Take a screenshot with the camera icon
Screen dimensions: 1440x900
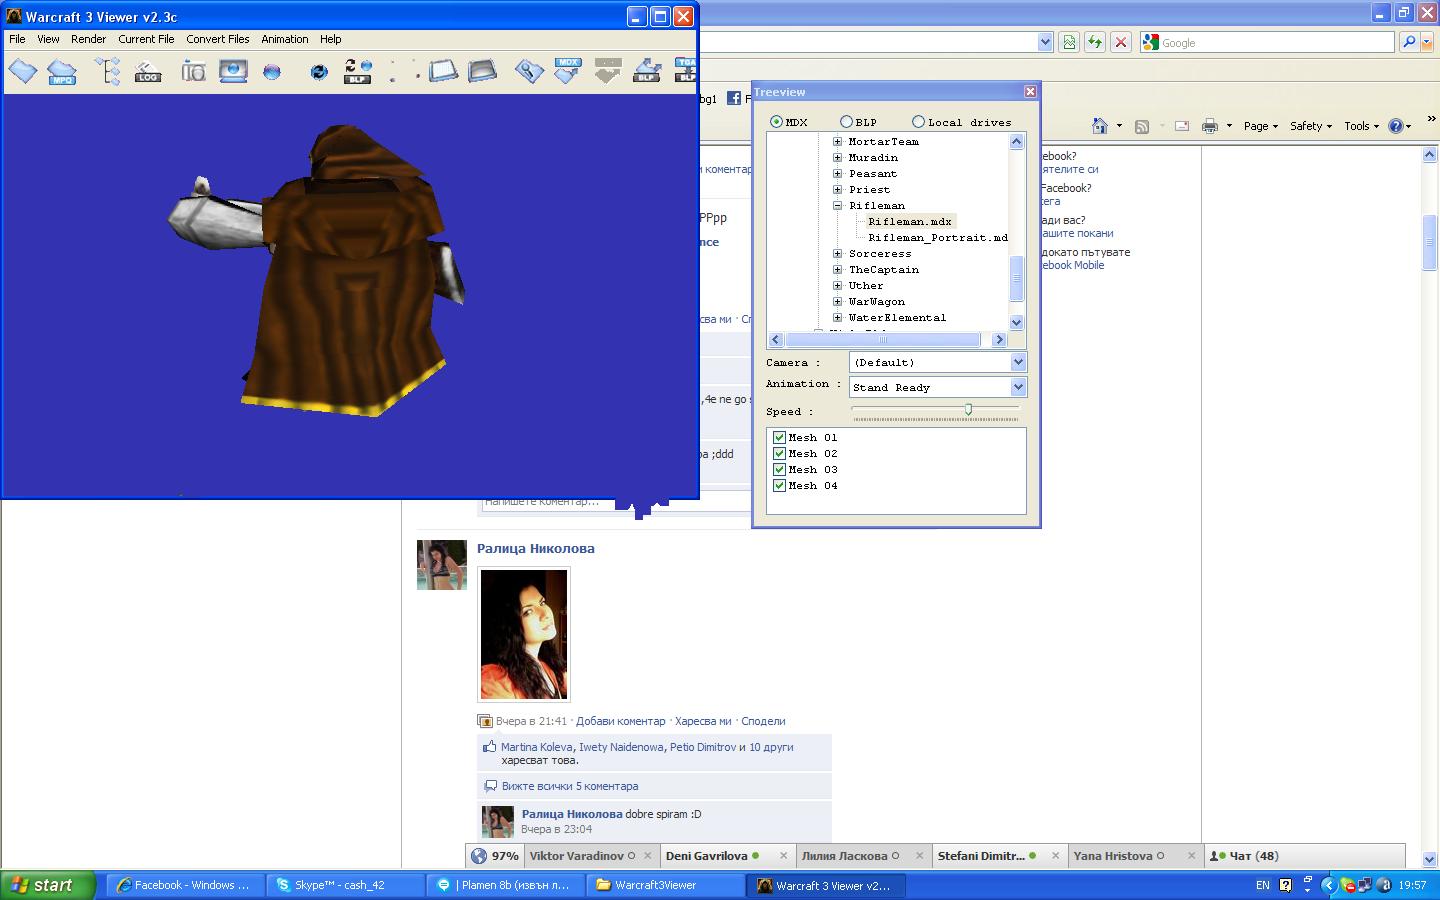(x=194, y=71)
